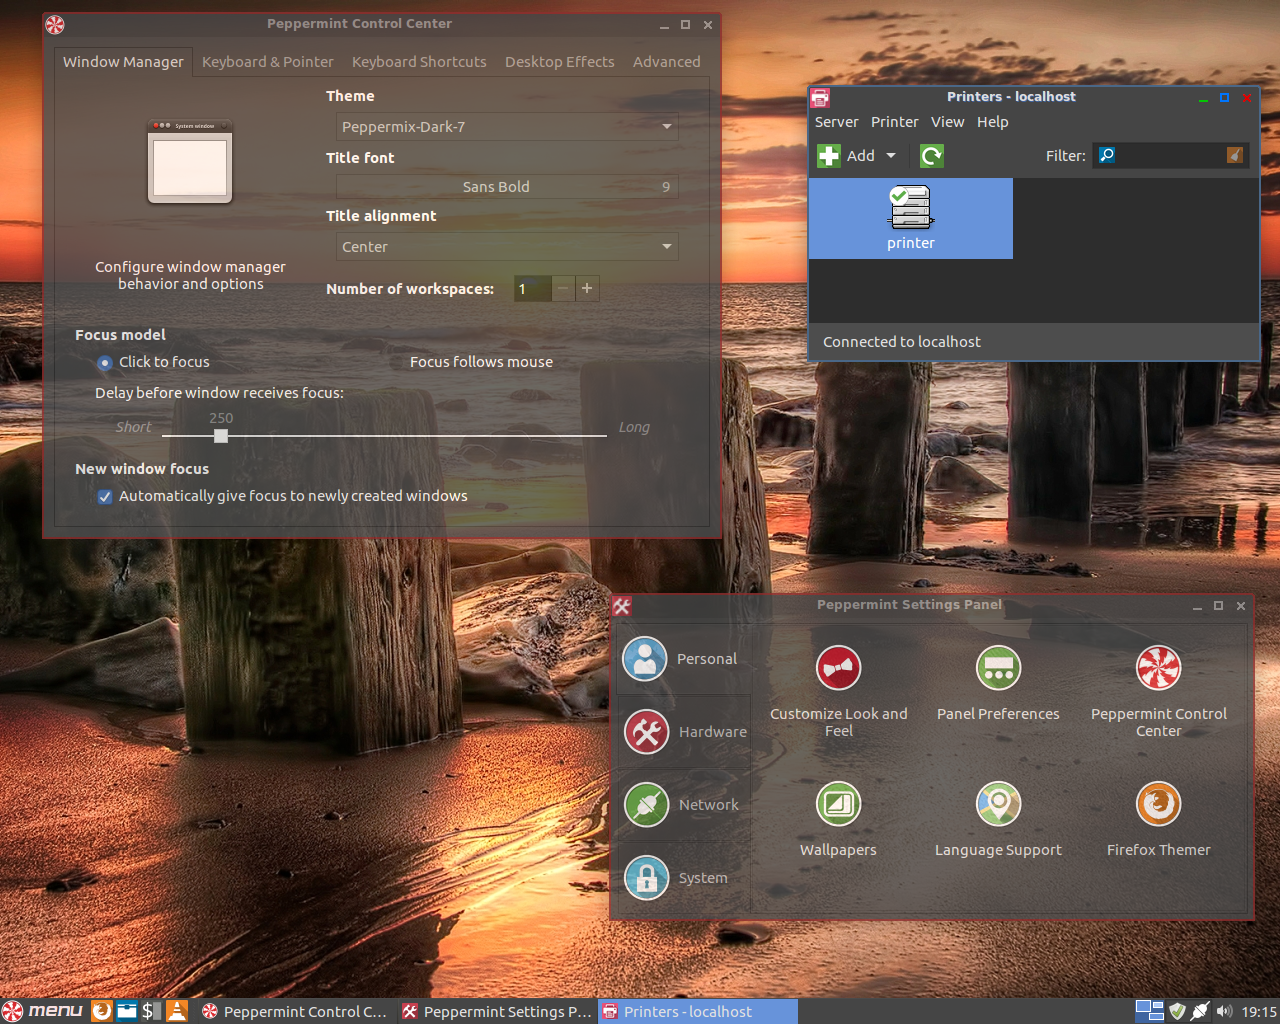
Task: Select the printer icon named 'printer'
Action: (x=910, y=218)
